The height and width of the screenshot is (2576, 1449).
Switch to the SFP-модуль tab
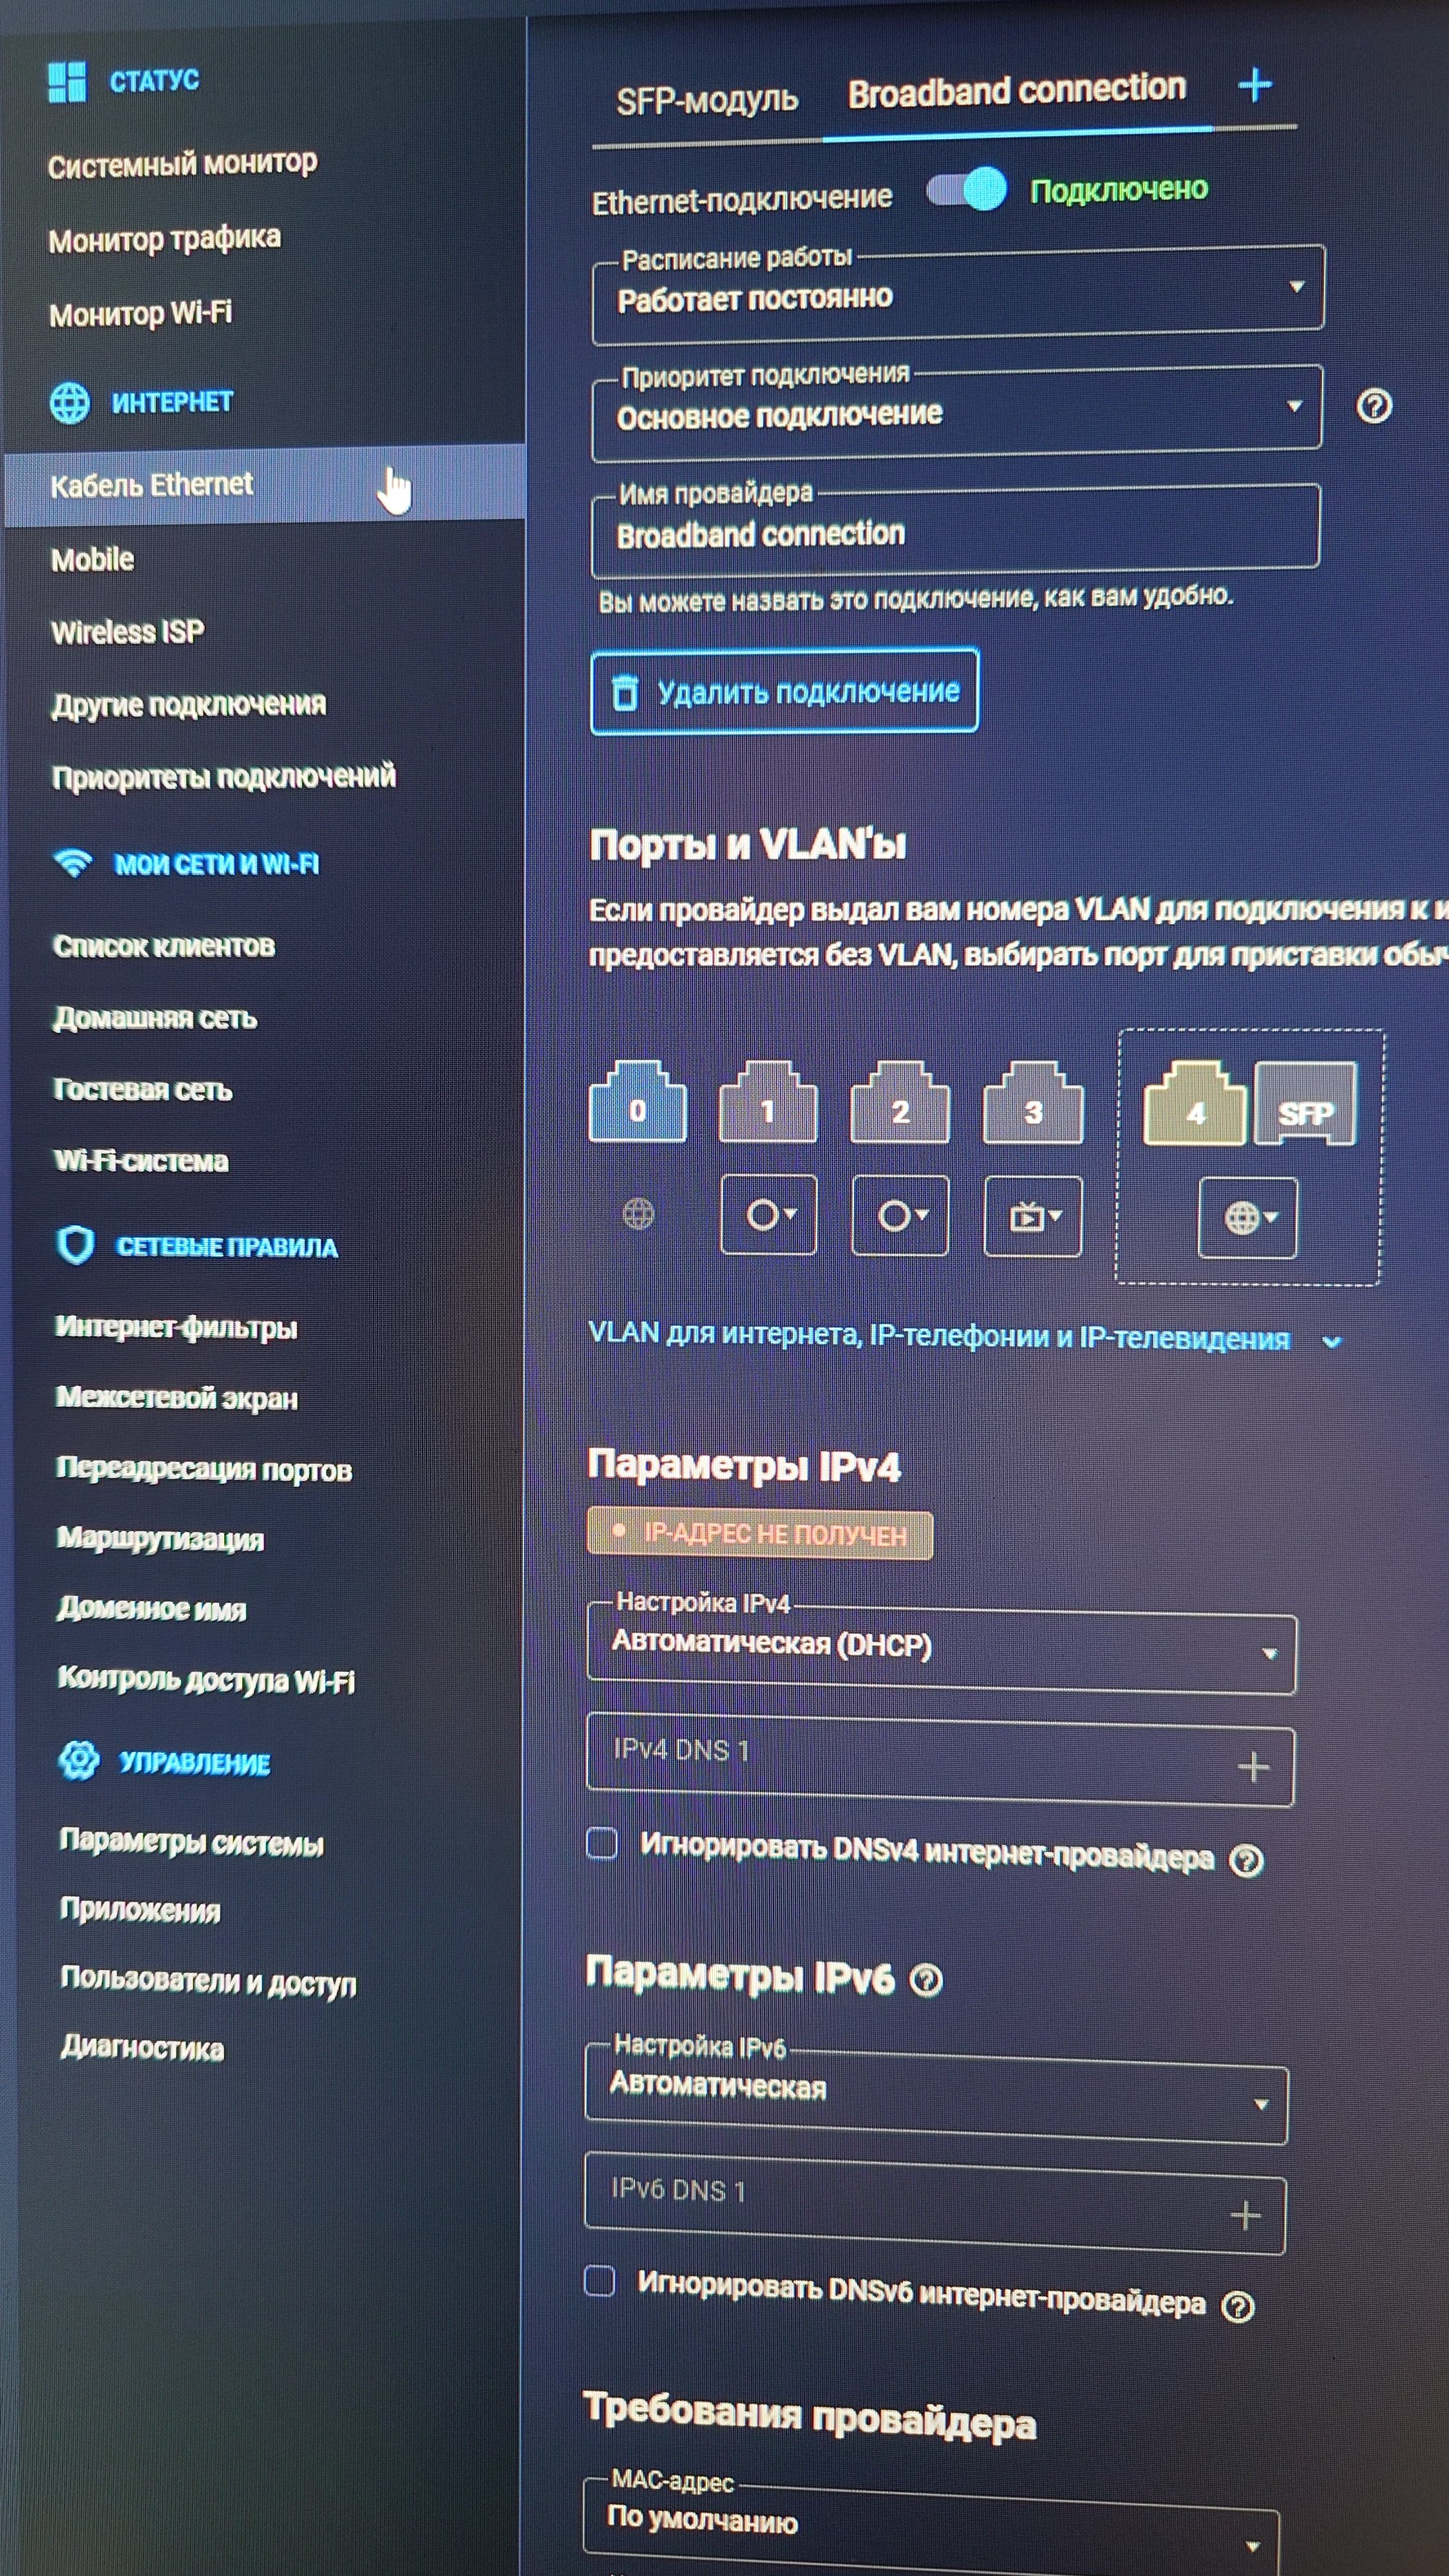pyautogui.click(x=707, y=100)
